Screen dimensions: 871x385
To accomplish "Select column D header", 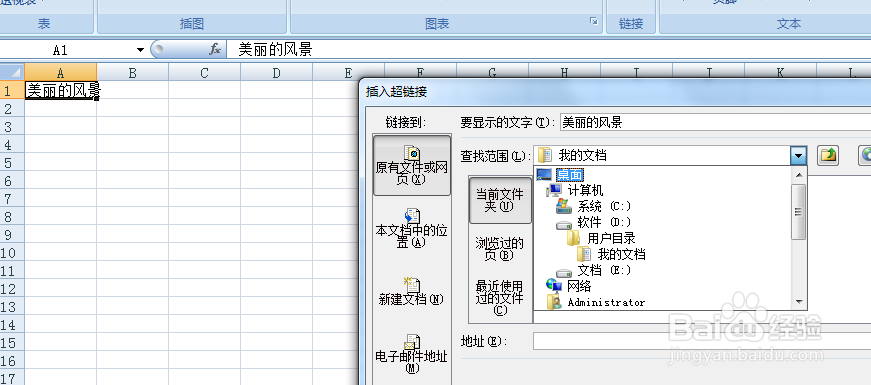I will pos(277,72).
